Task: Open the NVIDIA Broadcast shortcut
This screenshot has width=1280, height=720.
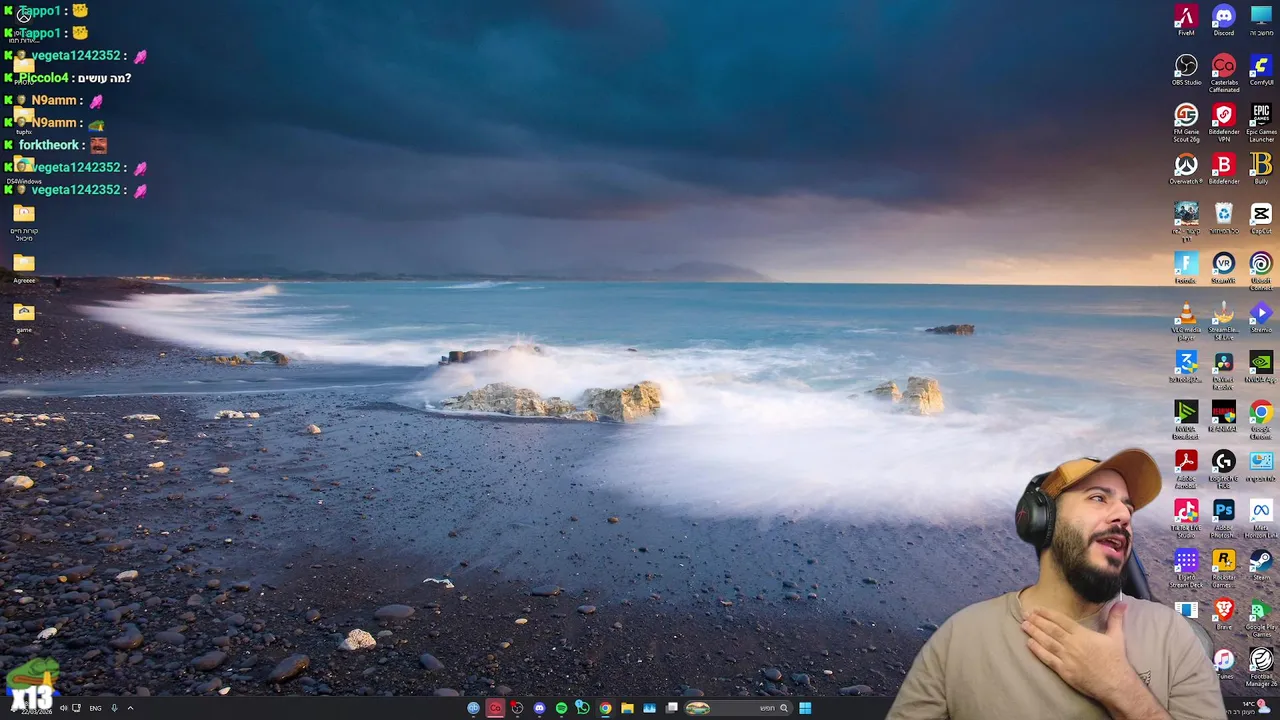Action: 1186,420
